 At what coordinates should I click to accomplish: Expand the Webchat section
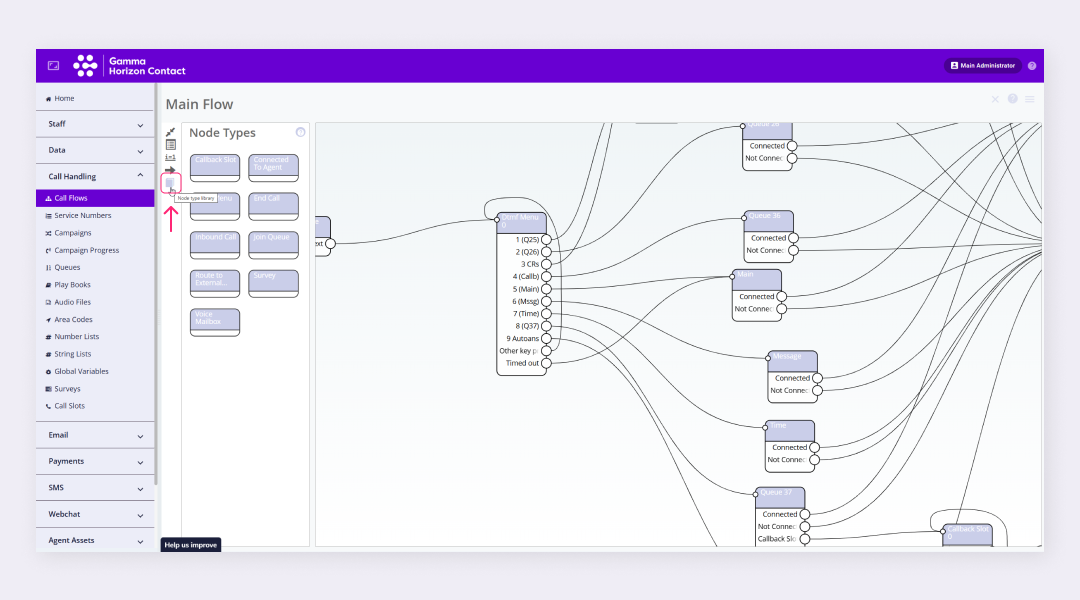coord(95,515)
